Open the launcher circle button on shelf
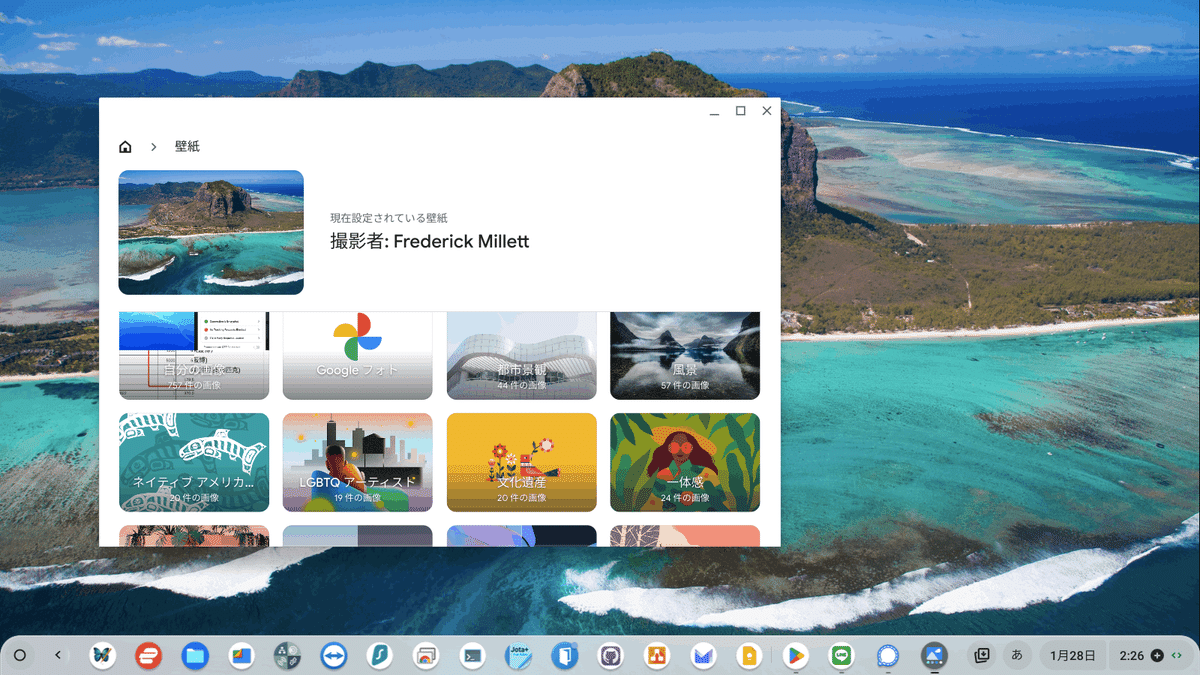The height and width of the screenshot is (675, 1200). pos(19,656)
